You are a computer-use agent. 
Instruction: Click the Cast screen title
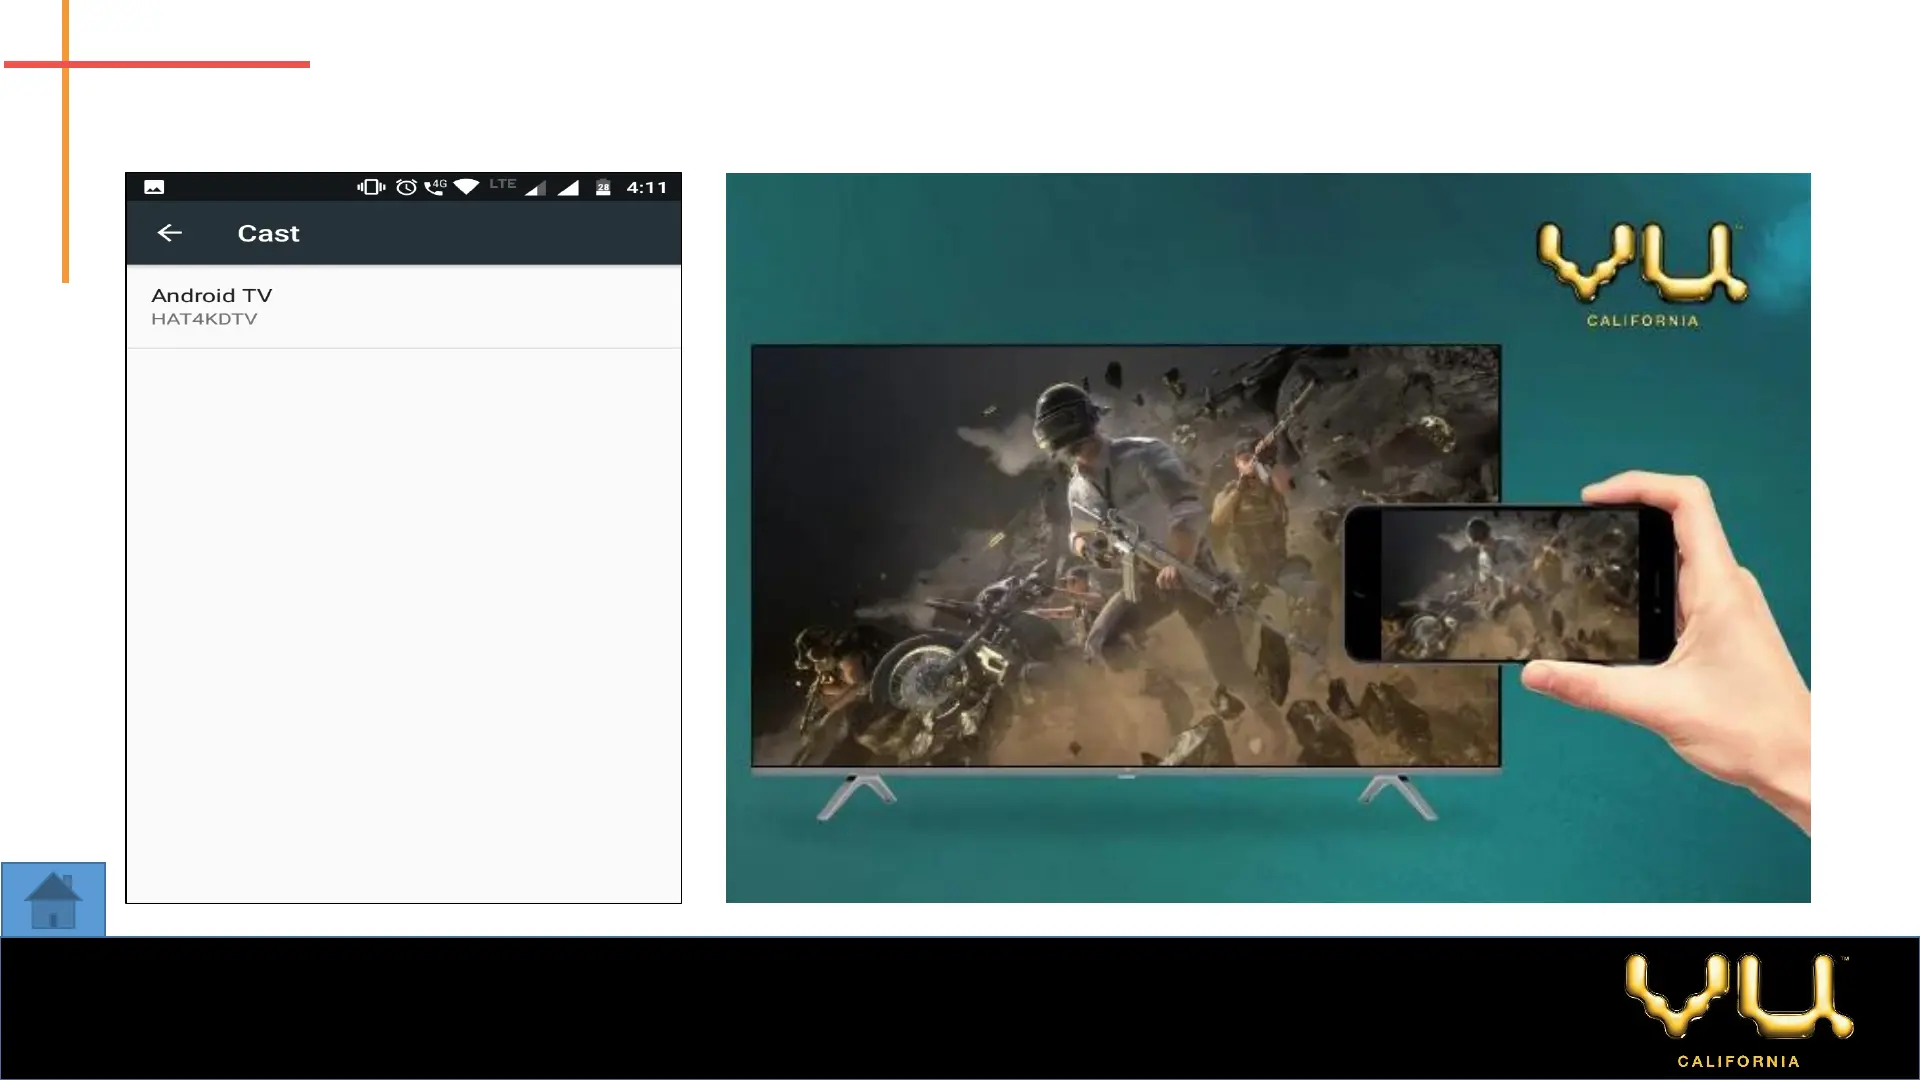[268, 233]
